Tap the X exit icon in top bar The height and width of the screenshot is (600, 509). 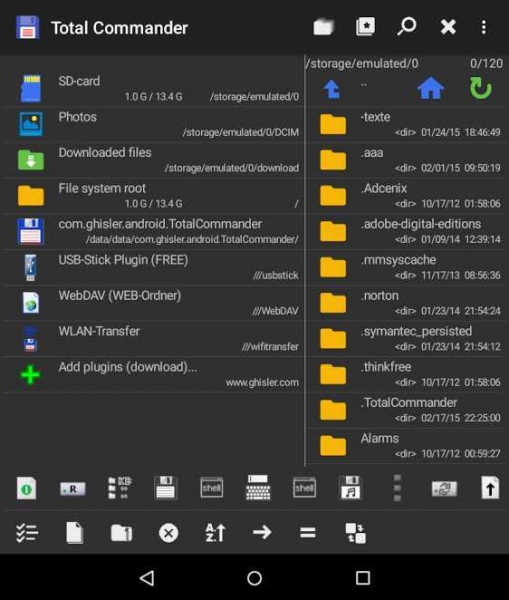[448, 27]
